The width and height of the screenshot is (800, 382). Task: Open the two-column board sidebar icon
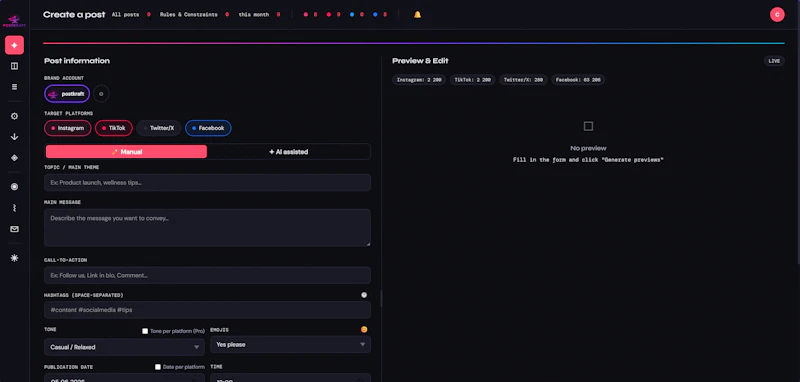(14, 66)
